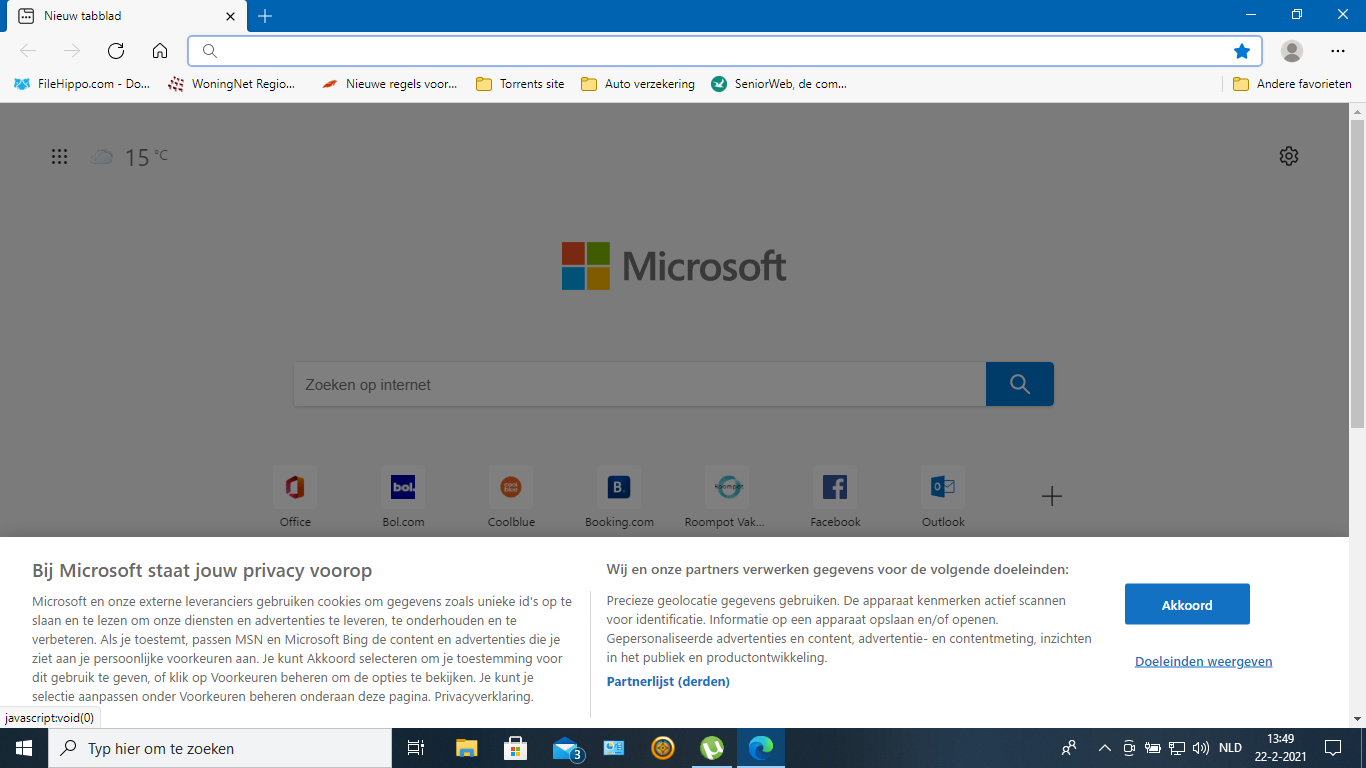Open the browser profile avatar
The width and height of the screenshot is (1366, 768).
click(1292, 51)
